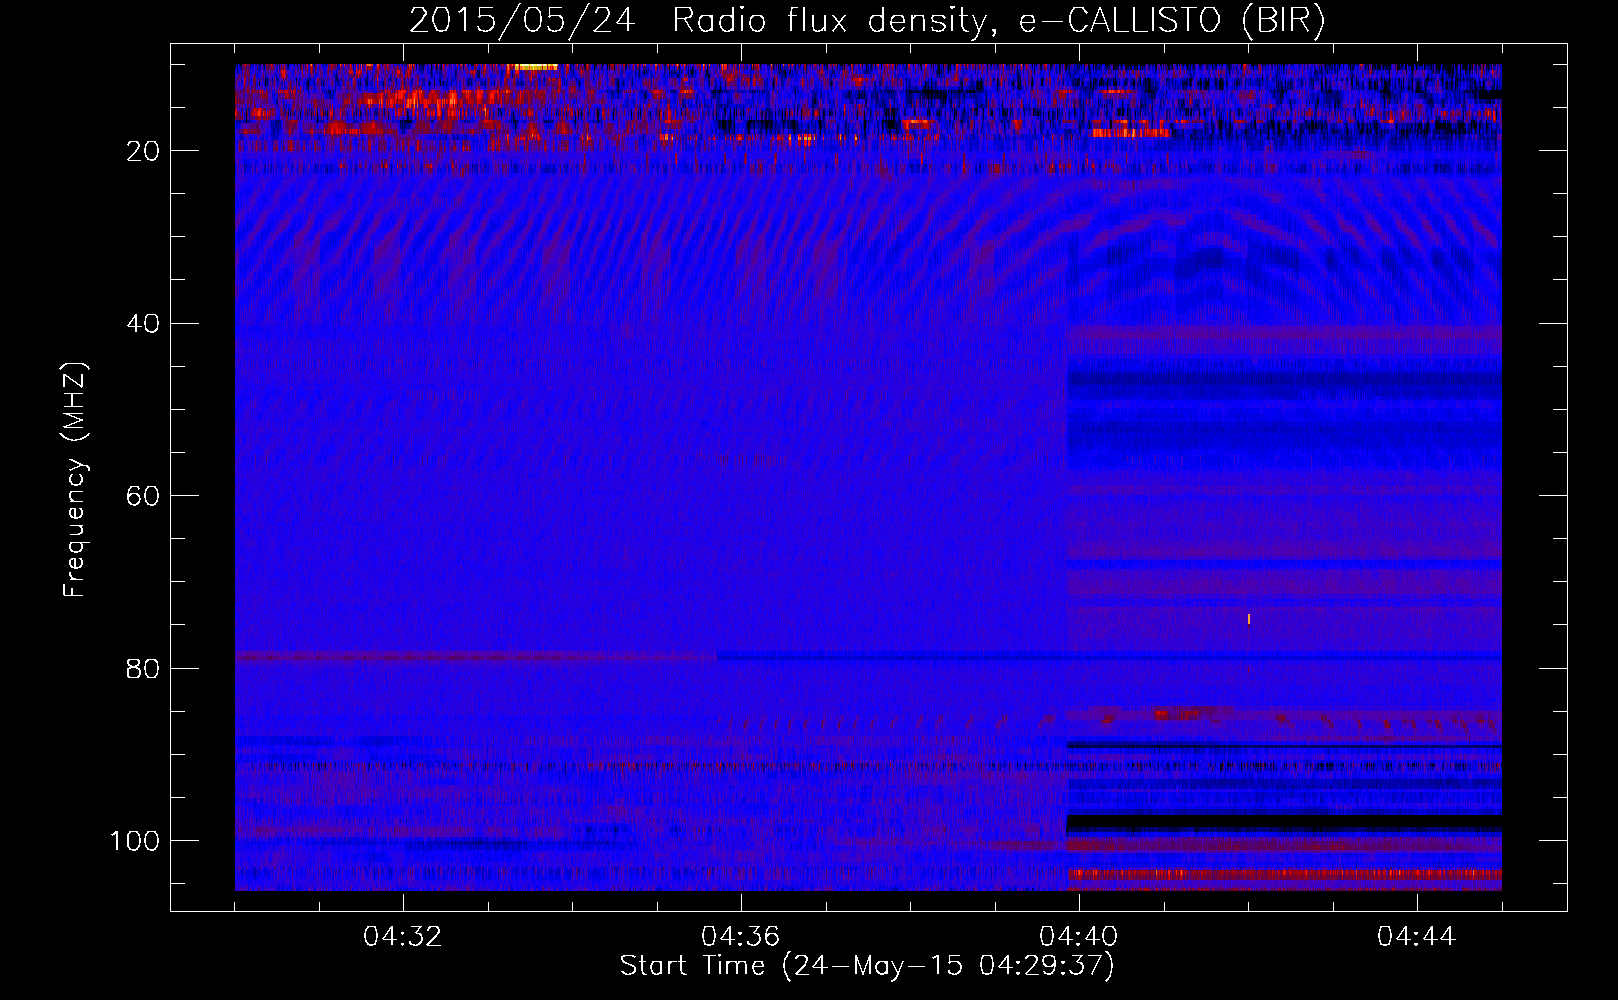This screenshot has height=1000, width=1618.
Task: Click the 'Start Time (24-May-15 04:29:37)' label
Action: (867, 966)
